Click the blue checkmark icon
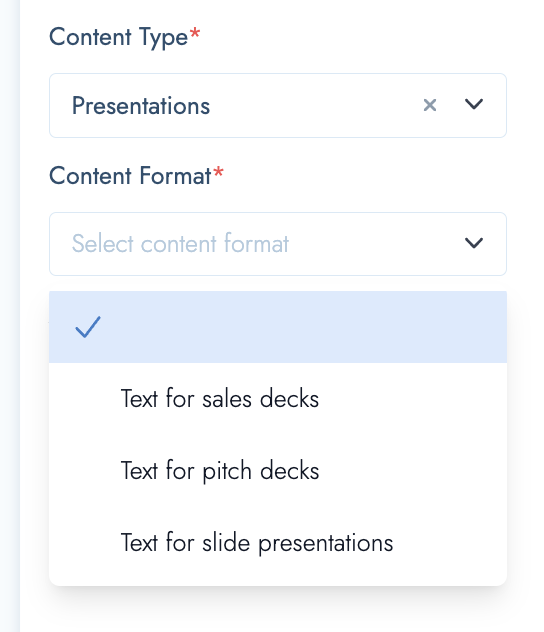This screenshot has width=544, height=632. coord(88,327)
